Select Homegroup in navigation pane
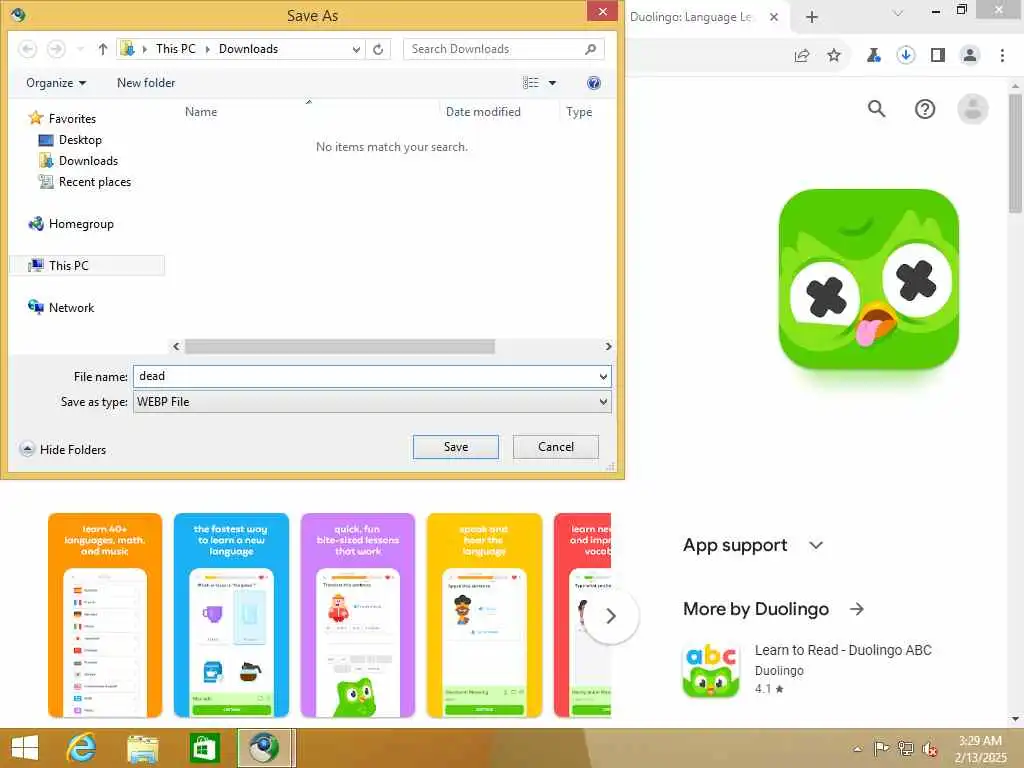Image resolution: width=1024 pixels, height=768 pixels. pos(81,224)
